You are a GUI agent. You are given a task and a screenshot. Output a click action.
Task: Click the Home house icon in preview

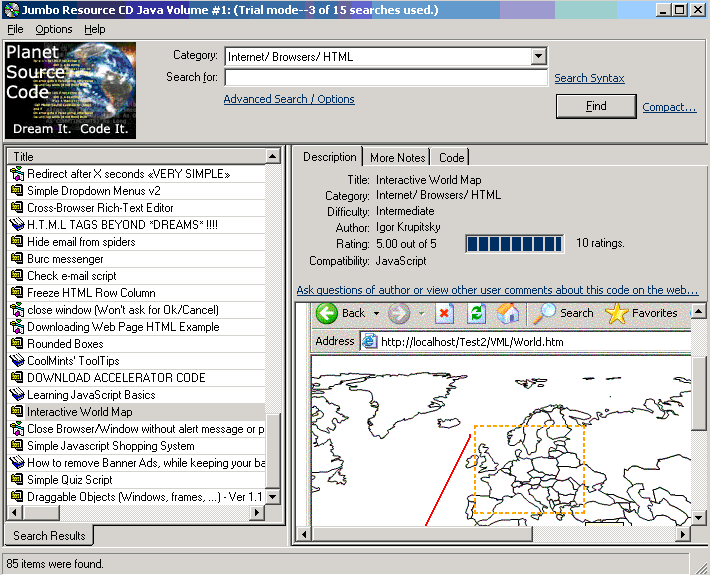tap(508, 313)
